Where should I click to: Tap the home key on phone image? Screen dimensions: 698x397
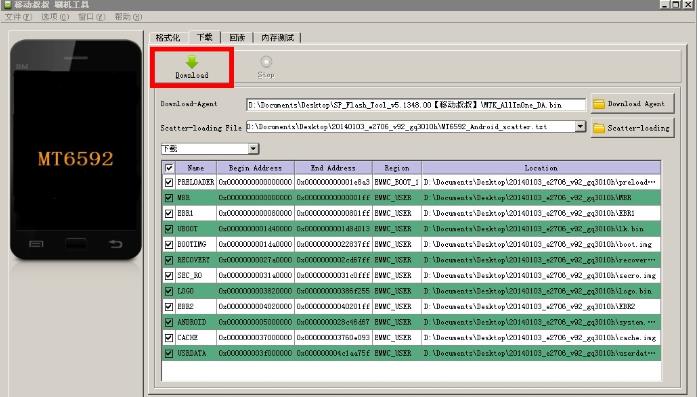tap(76, 243)
